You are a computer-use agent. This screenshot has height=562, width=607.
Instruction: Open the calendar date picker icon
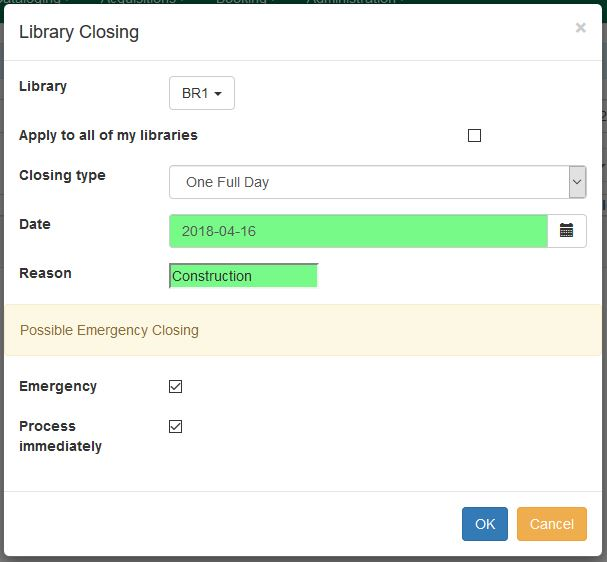tap(566, 231)
